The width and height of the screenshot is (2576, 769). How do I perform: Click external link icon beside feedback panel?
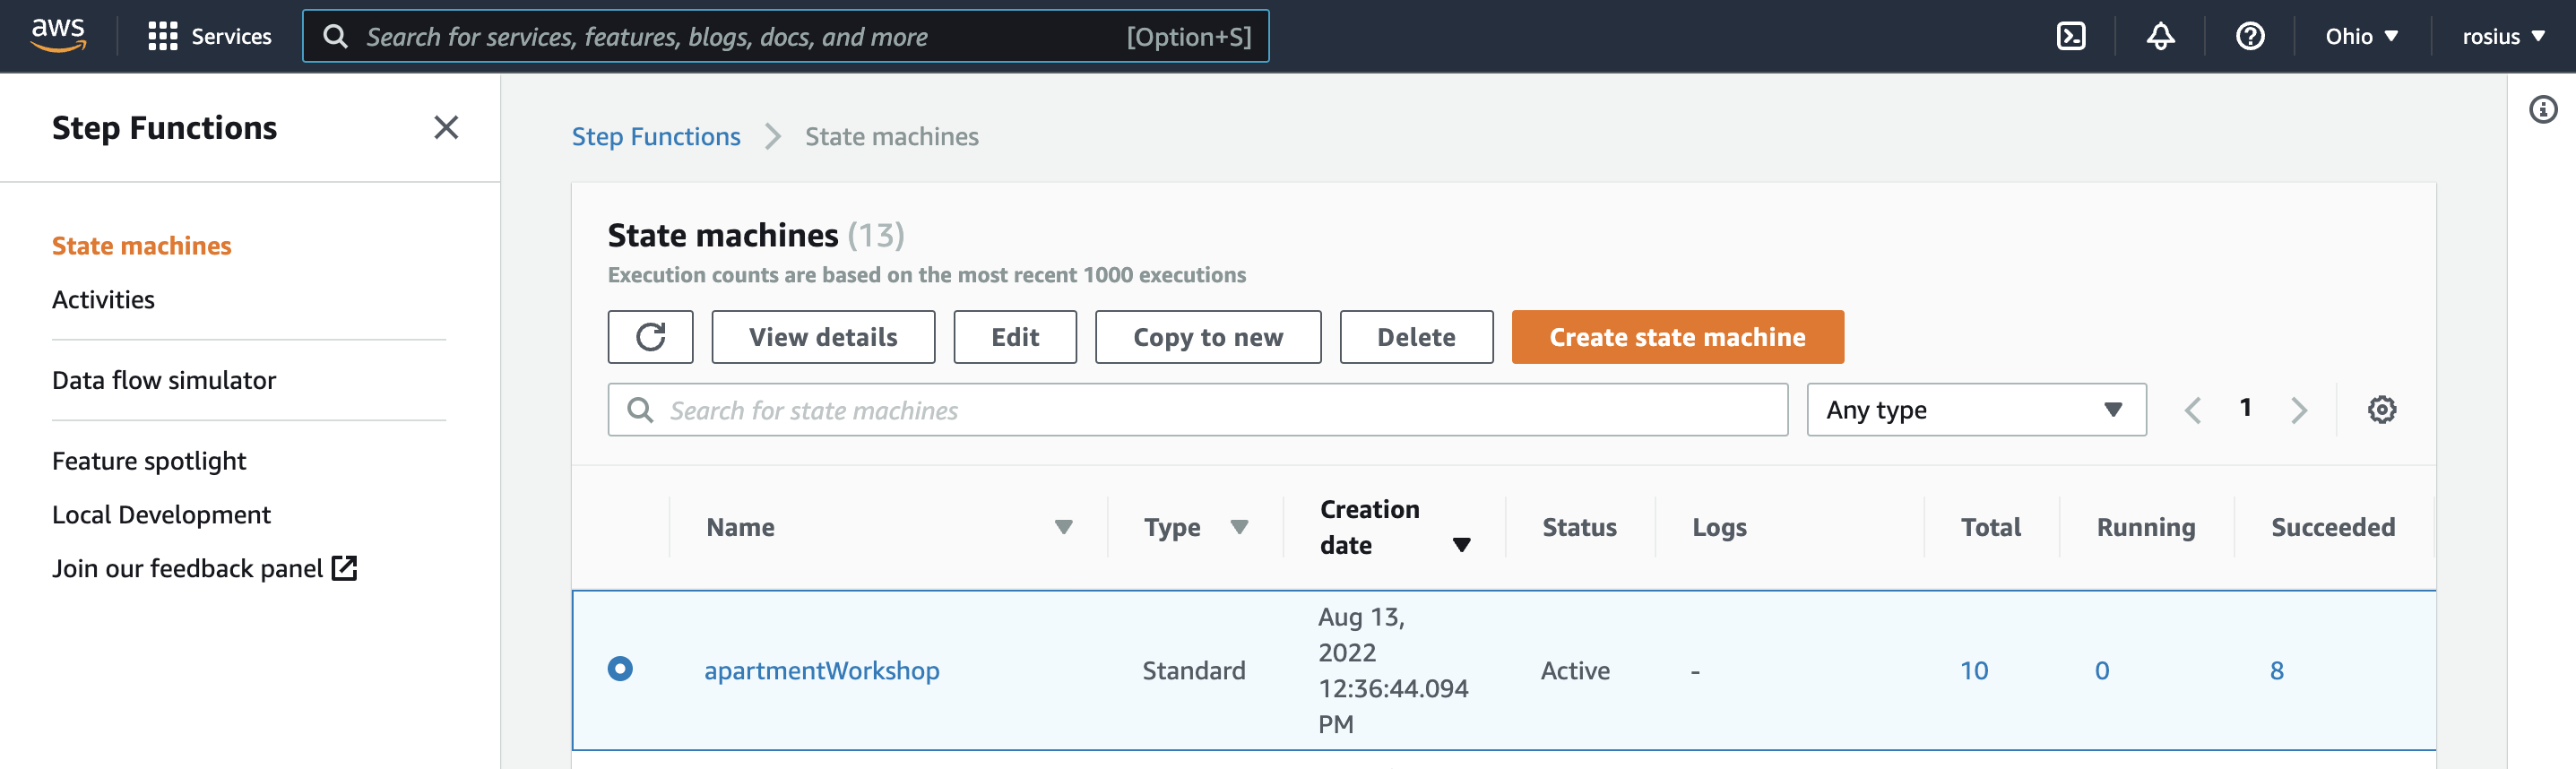click(x=344, y=568)
